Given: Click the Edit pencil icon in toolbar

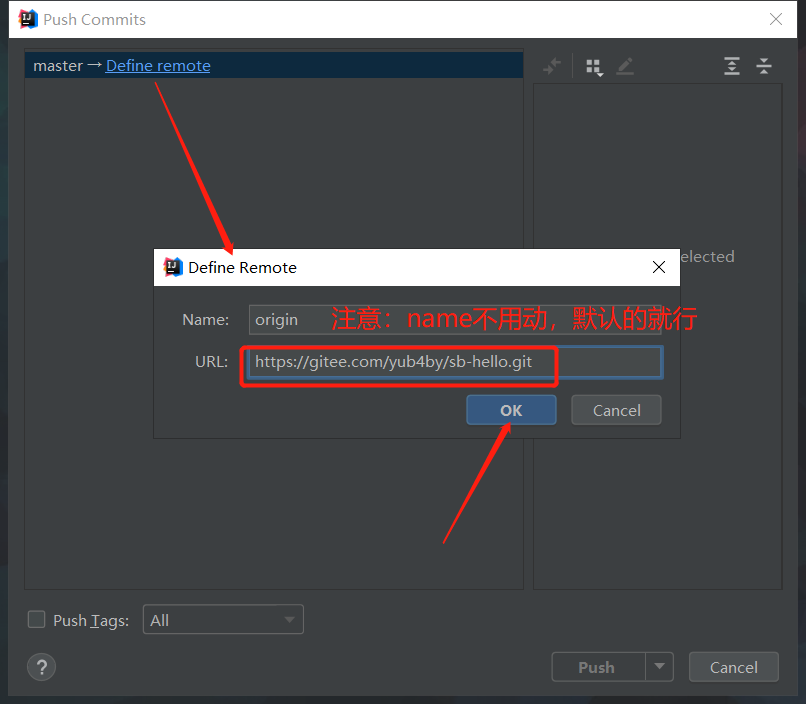Looking at the screenshot, I should (x=625, y=67).
